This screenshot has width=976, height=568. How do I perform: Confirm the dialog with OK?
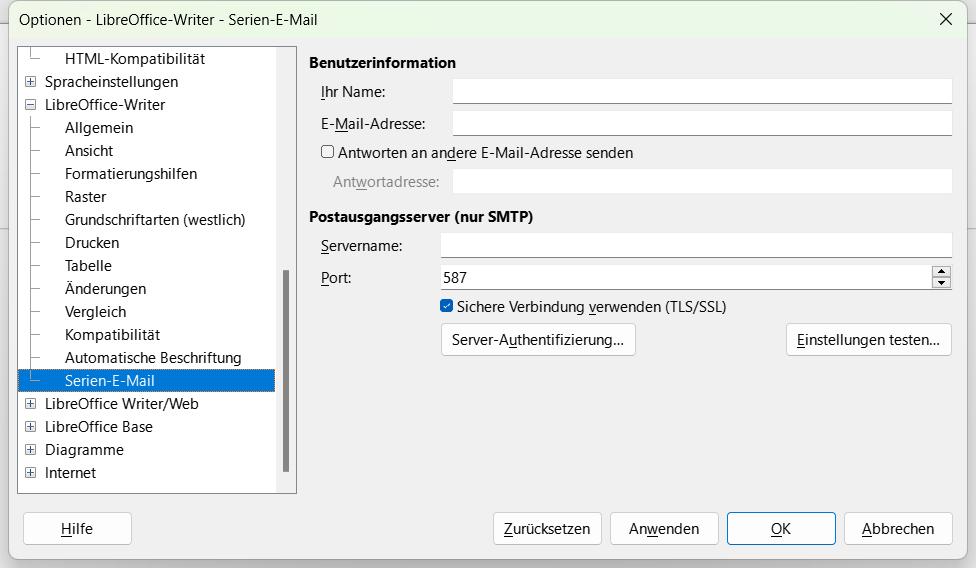point(781,529)
